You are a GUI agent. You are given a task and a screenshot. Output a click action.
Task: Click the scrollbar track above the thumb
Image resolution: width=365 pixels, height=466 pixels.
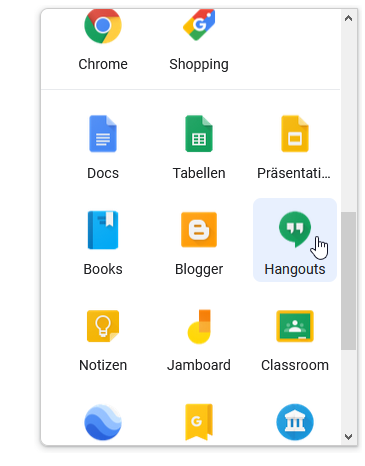point(348,118)
